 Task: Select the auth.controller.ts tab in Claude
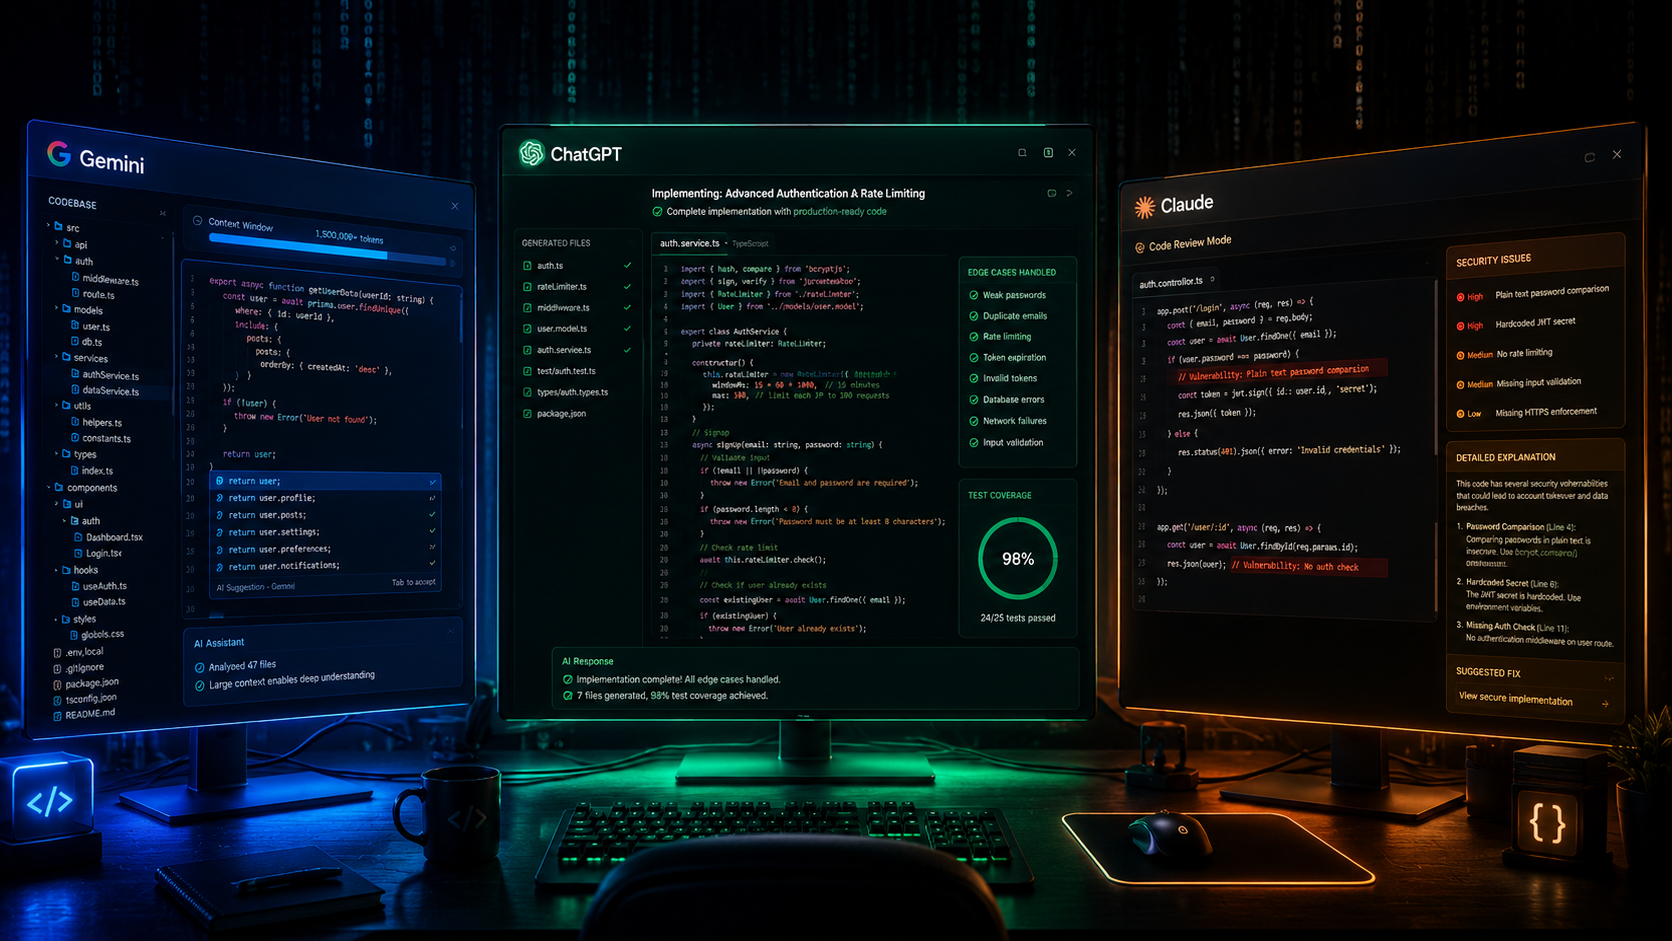(1176, 282)
